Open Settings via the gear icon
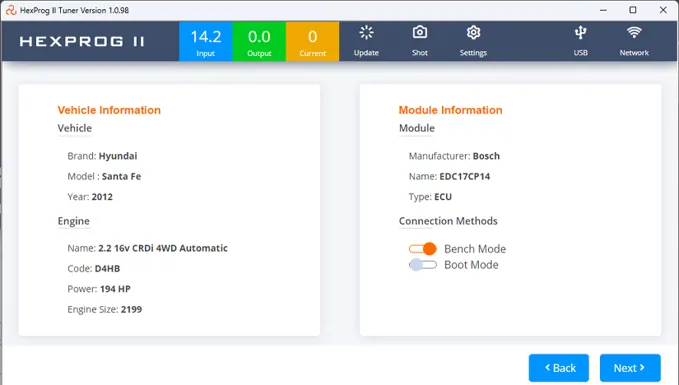 coord(473,32)
